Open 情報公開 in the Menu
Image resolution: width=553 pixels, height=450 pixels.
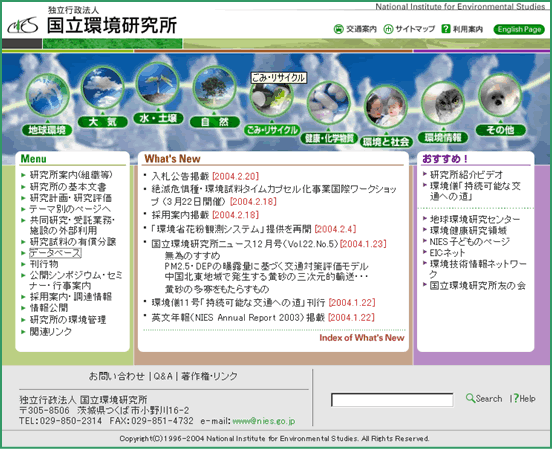(49, 308)
